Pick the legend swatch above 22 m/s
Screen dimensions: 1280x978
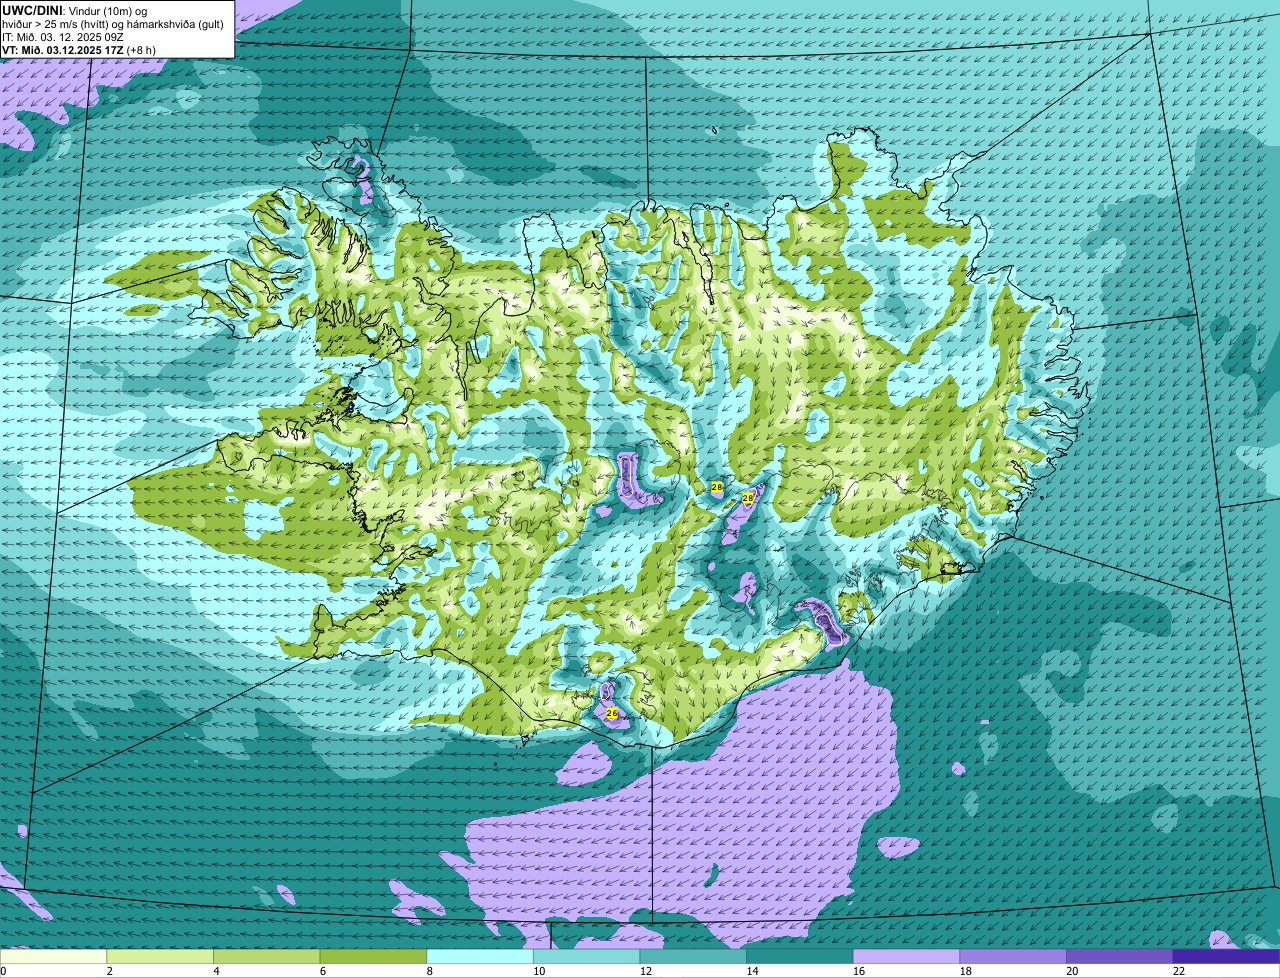coord(1227,957)
